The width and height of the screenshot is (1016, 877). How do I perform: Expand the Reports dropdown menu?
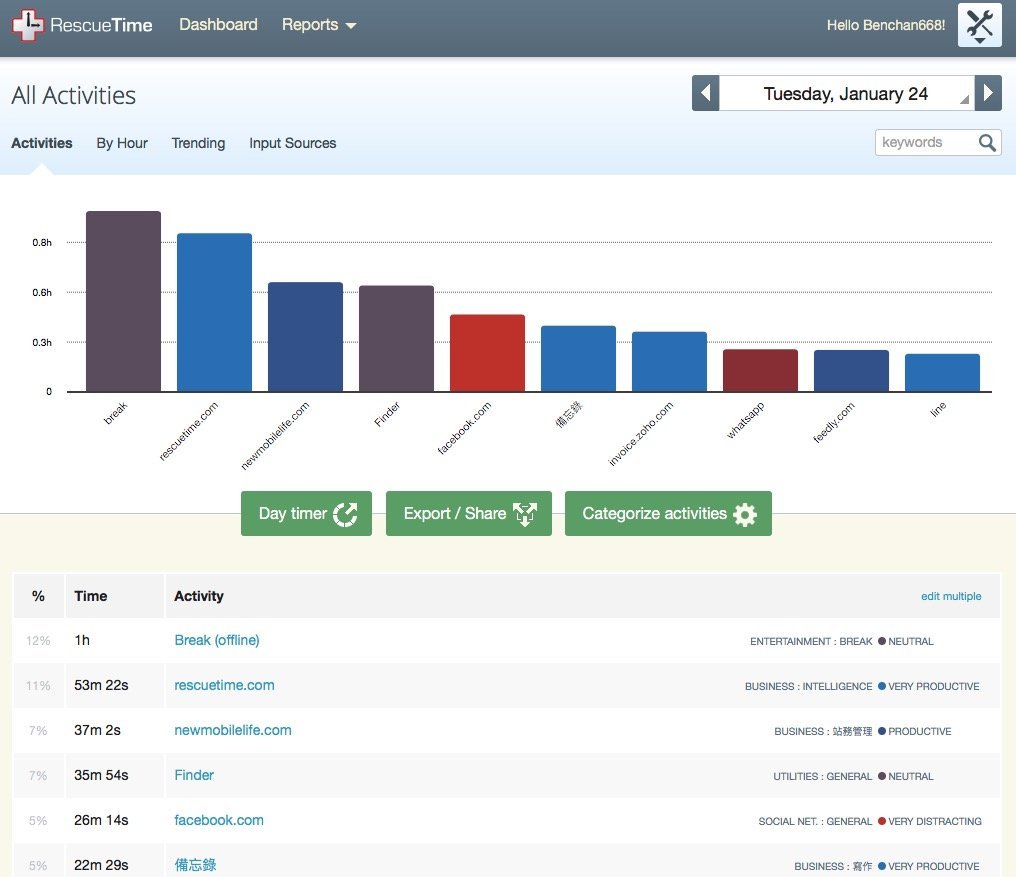[x=319, y=25]
